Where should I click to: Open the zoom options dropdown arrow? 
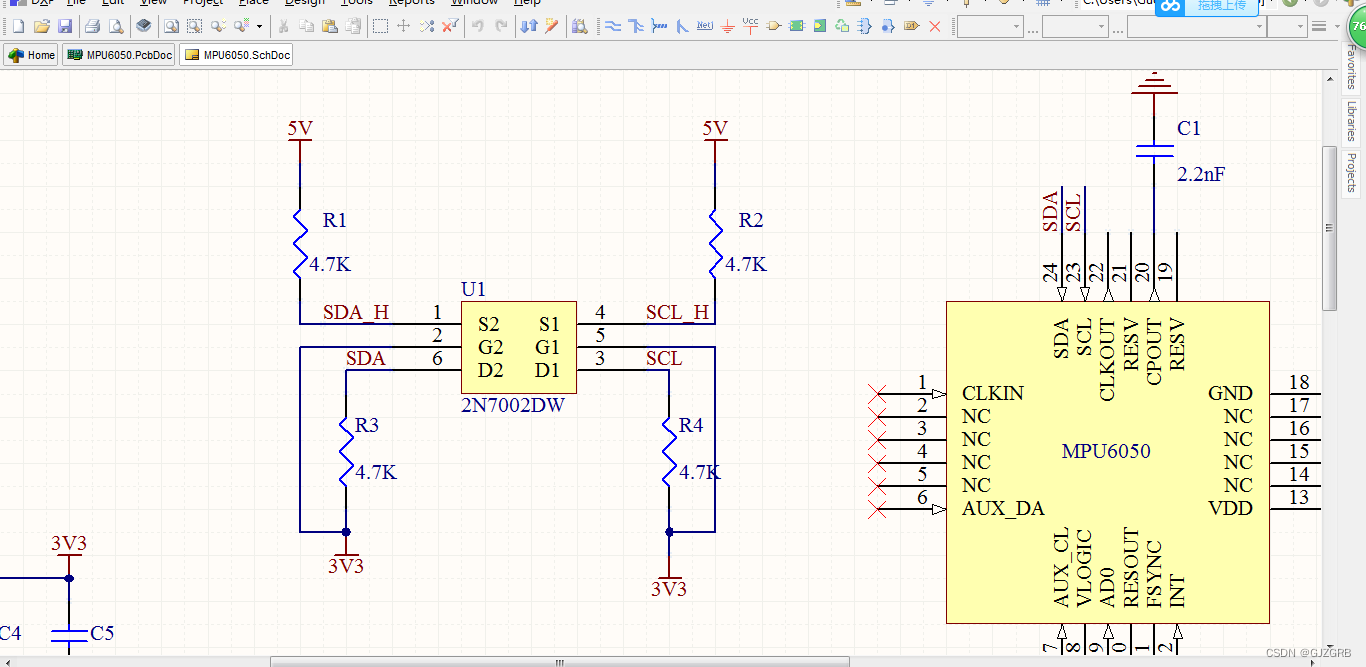[260, 26]
